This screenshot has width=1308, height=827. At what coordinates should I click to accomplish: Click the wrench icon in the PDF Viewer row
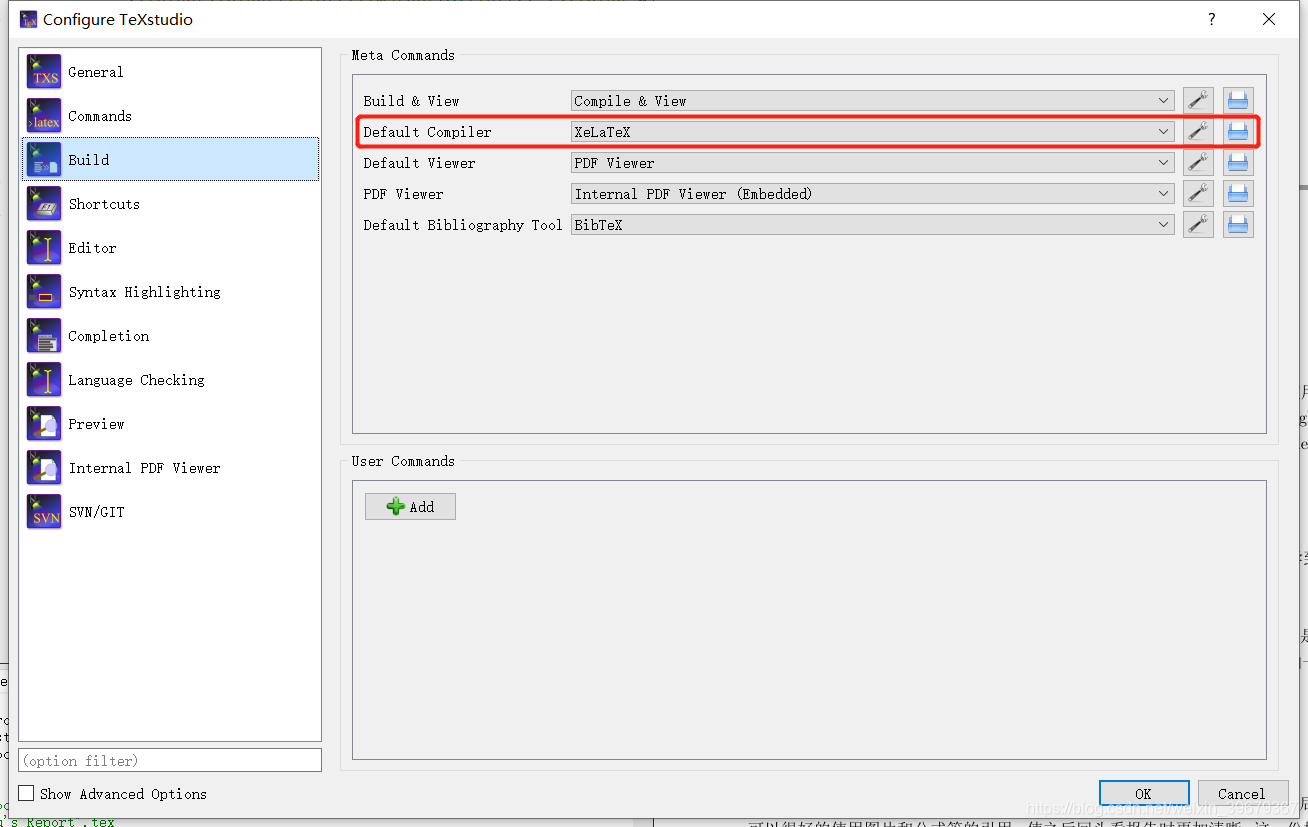click(x=1198, y=194)
